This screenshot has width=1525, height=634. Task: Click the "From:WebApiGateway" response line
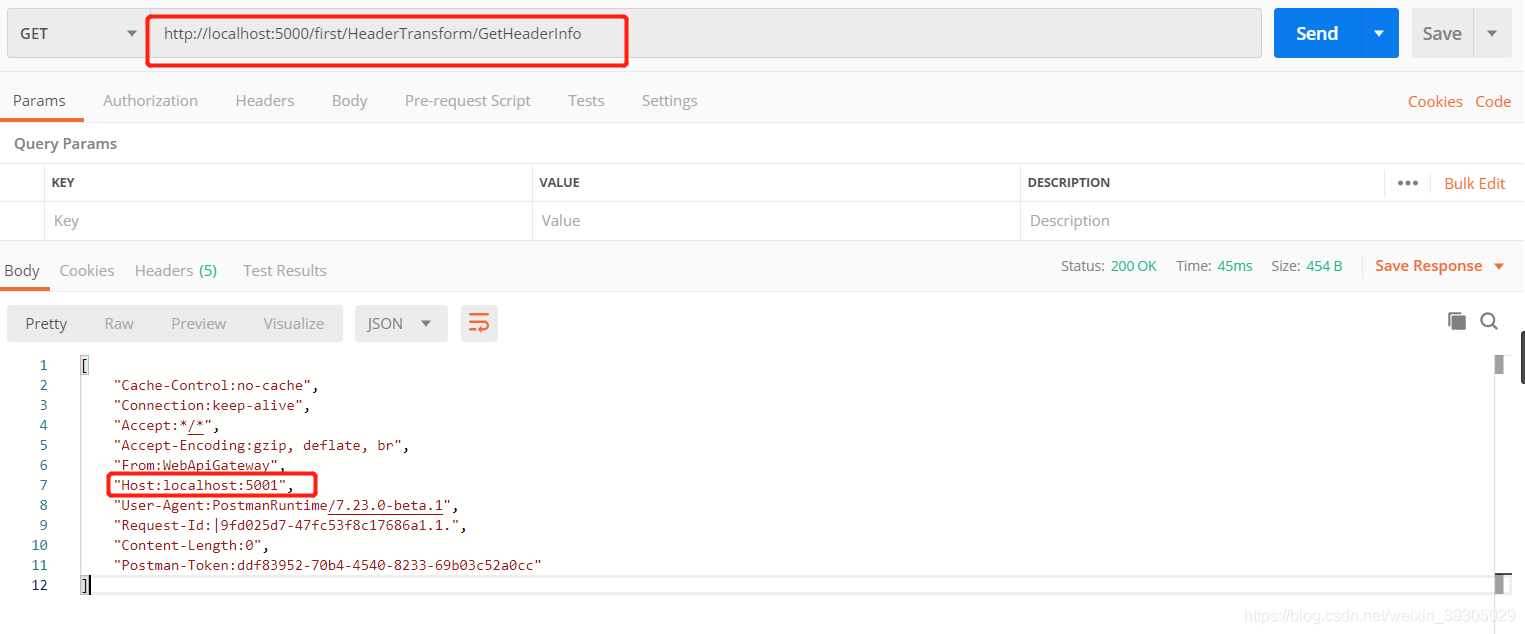click(199, 465)
